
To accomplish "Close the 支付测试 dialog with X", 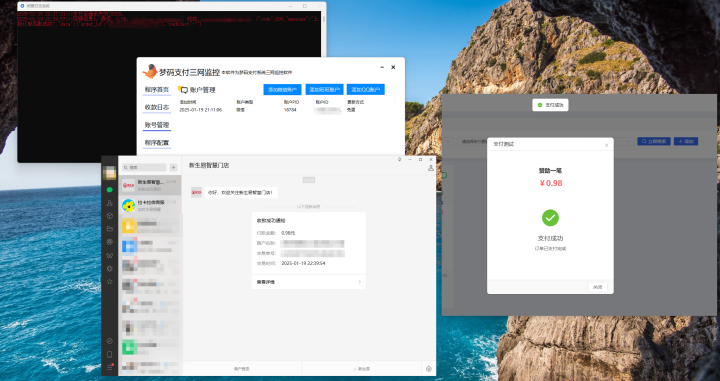I will click(607, 145).
